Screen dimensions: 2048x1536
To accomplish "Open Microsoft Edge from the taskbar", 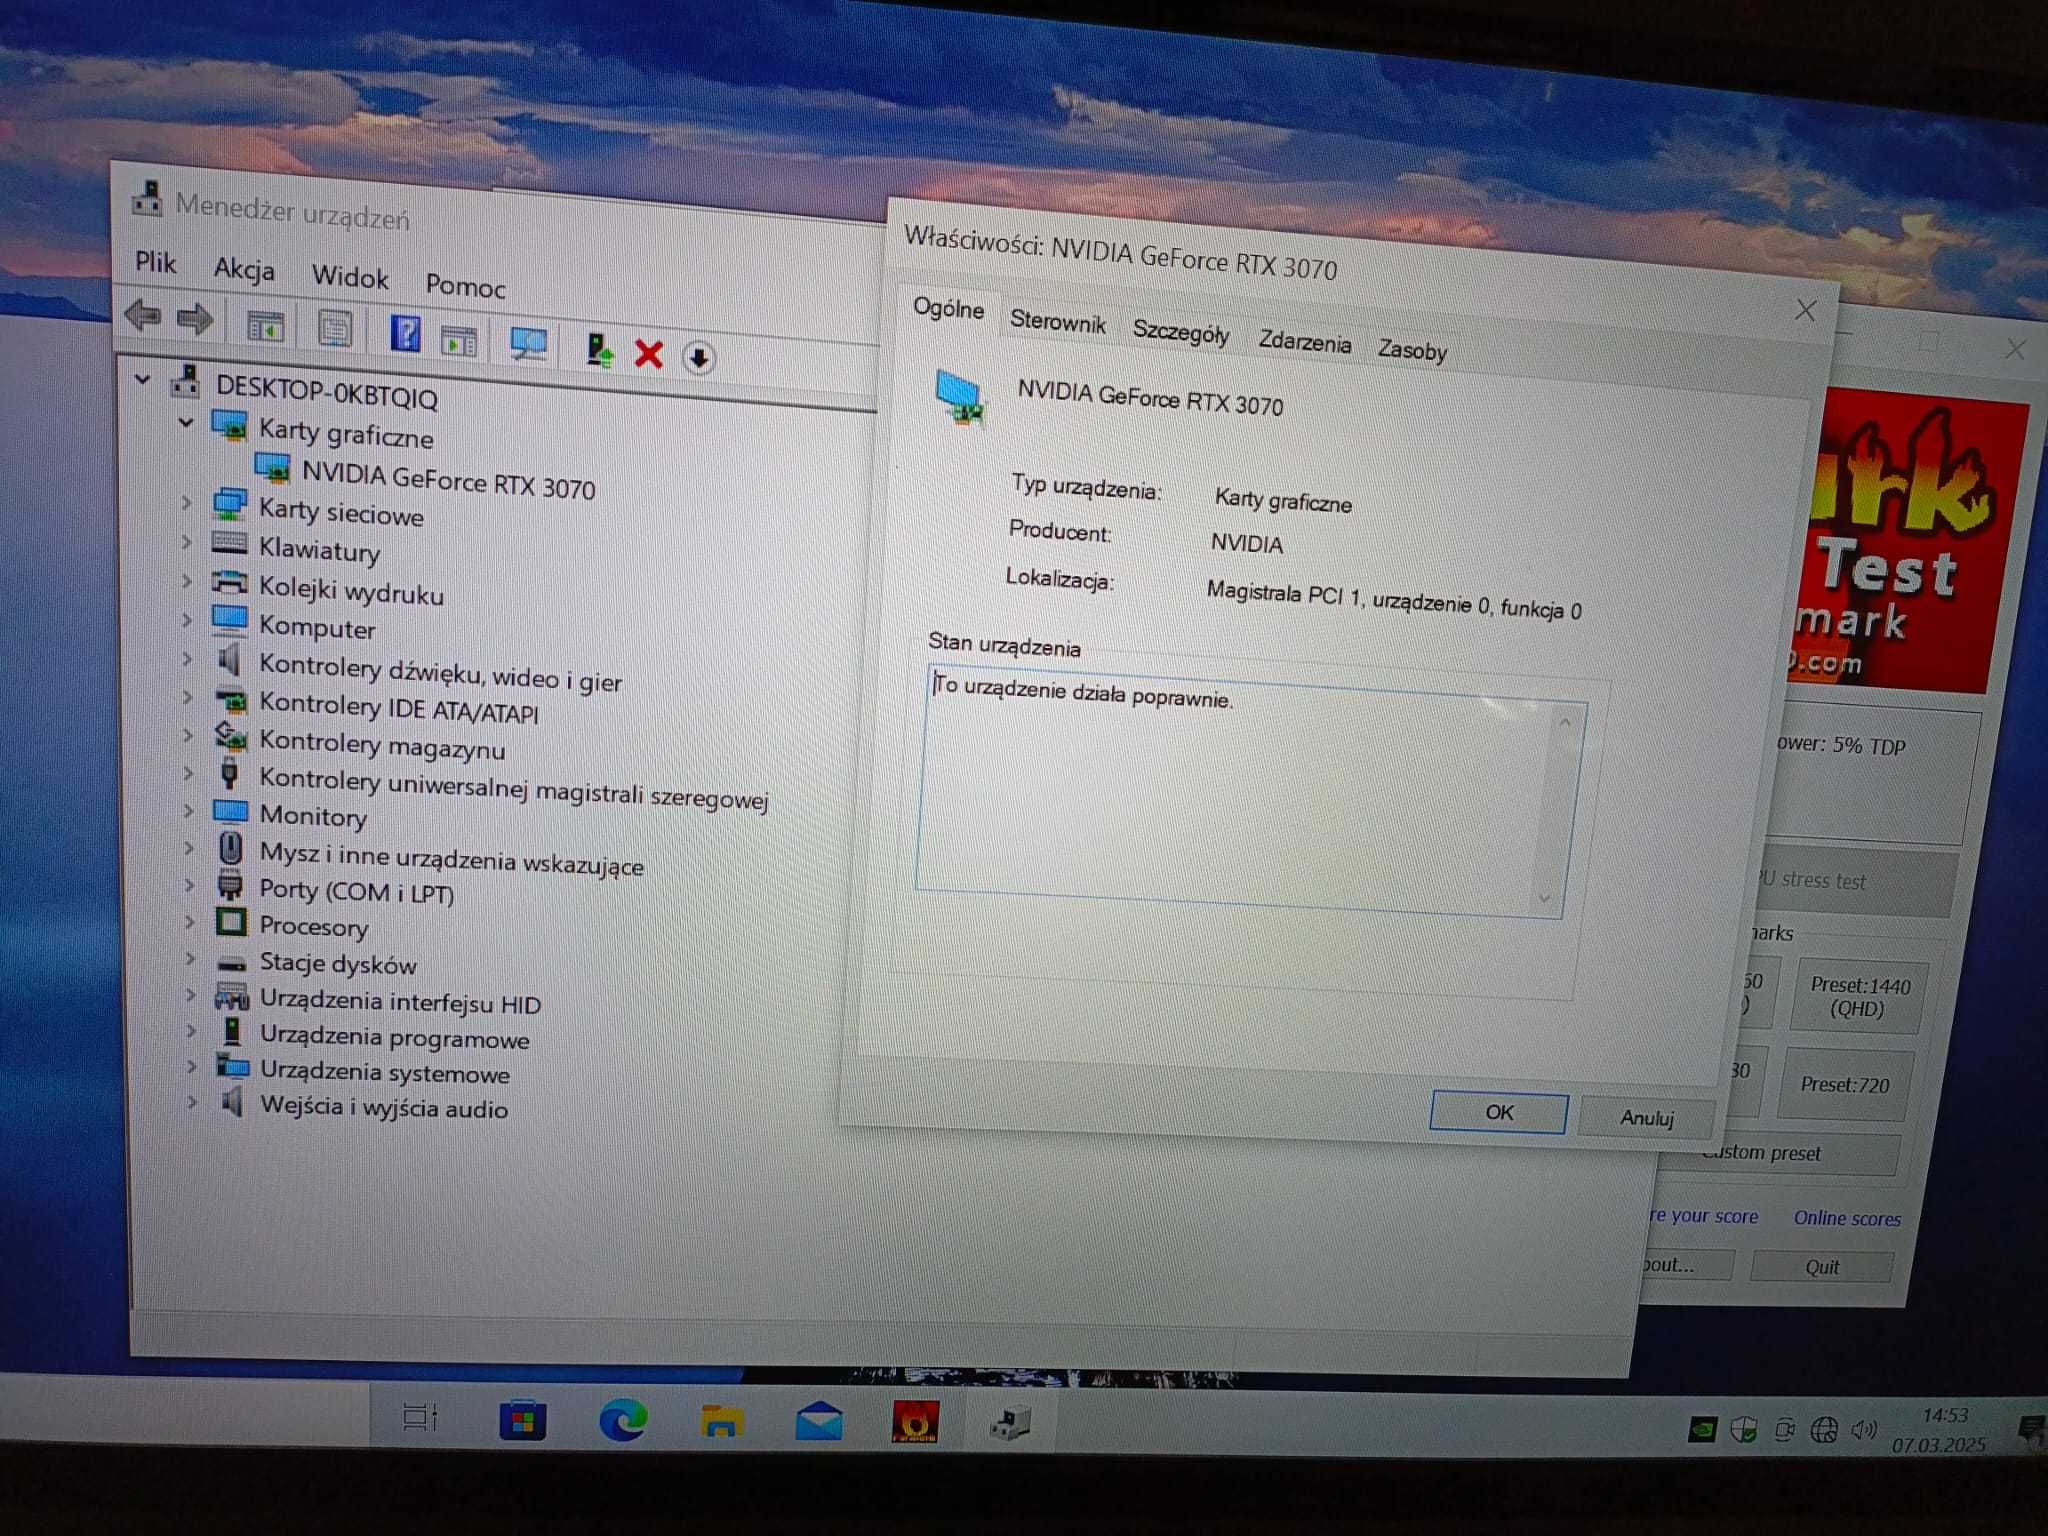I will [622, 1420].
